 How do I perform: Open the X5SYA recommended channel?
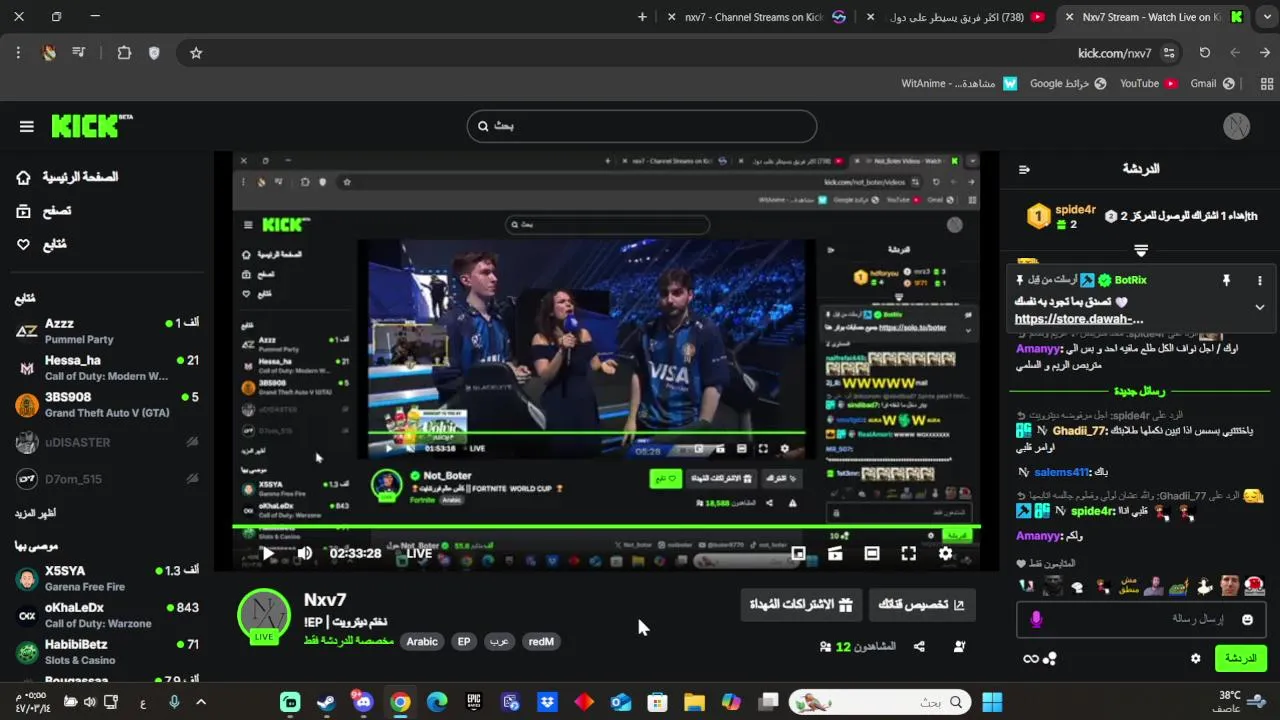tap(106, 578)
